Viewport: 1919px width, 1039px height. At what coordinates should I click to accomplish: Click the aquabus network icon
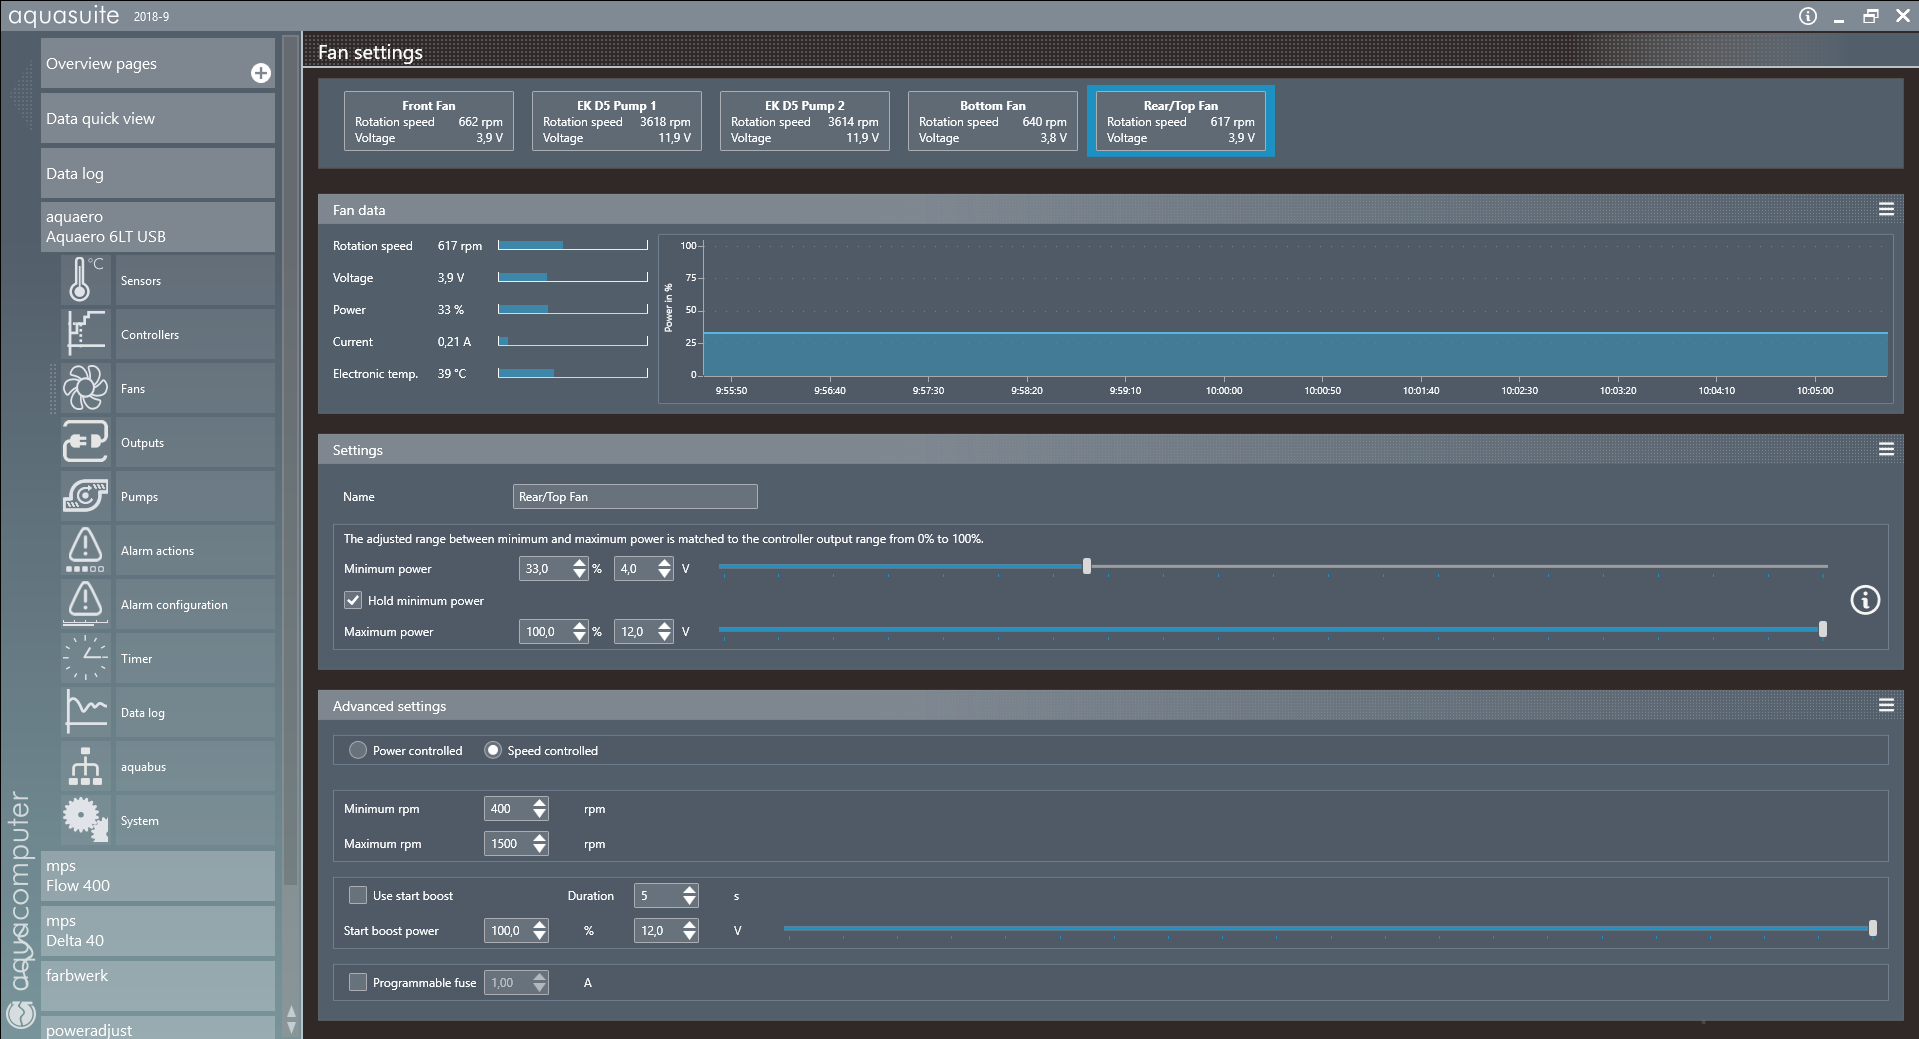pyautogui.click(x=84, y=766)
